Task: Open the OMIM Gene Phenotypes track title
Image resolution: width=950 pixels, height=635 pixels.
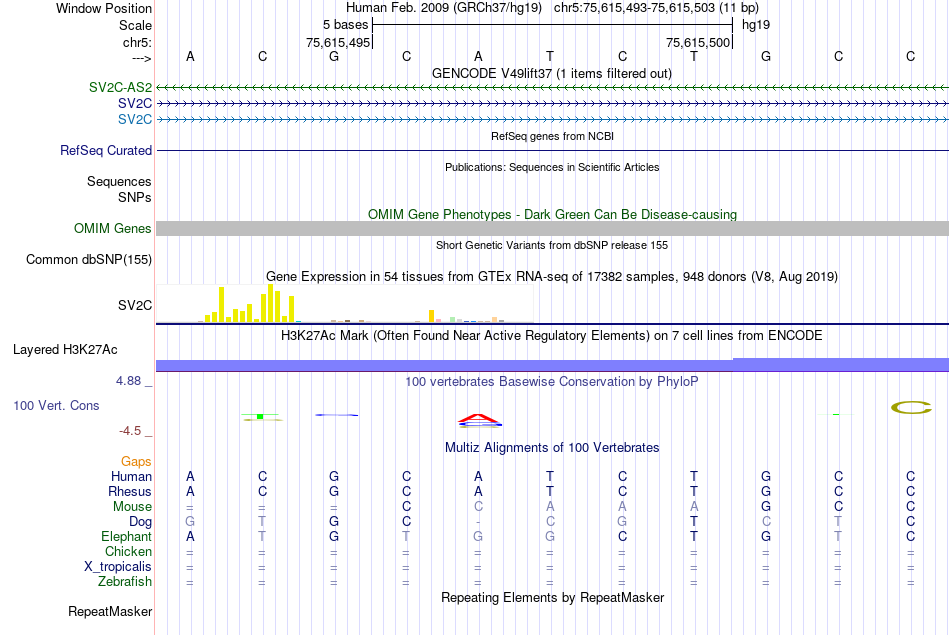Action: pos(552,214)
